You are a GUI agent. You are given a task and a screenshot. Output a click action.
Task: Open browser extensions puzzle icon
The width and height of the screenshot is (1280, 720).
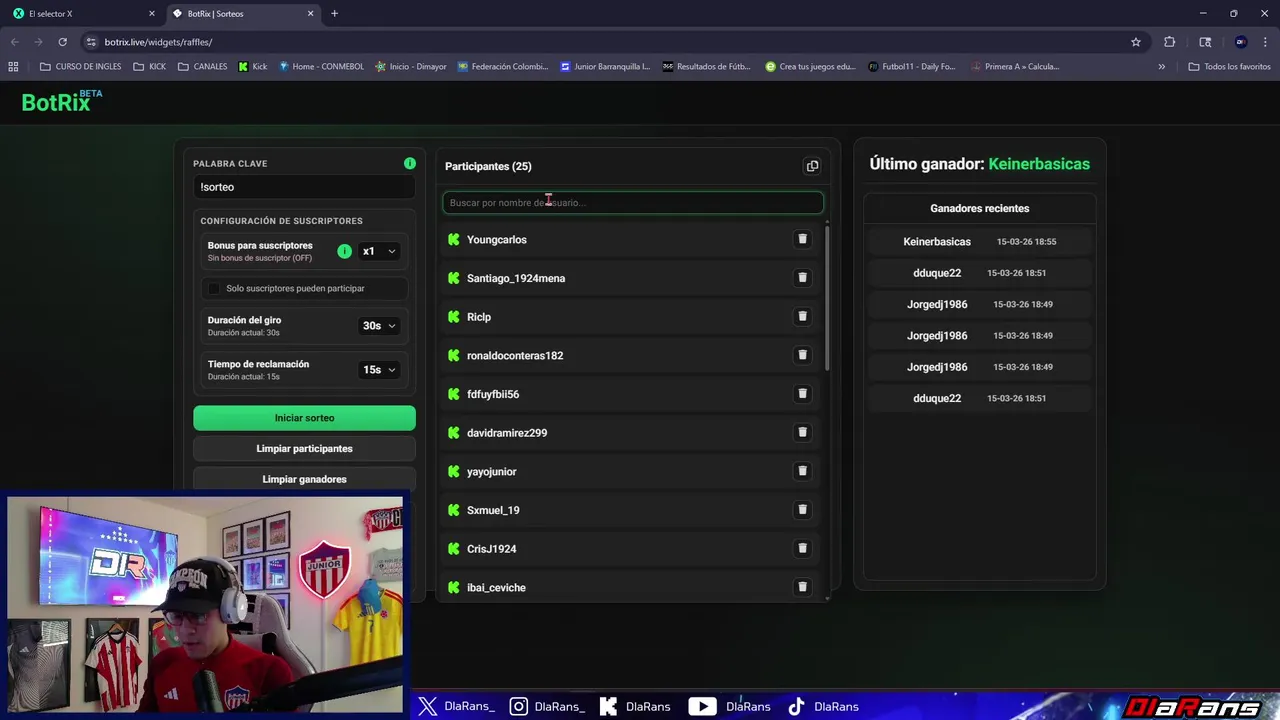1169,42
